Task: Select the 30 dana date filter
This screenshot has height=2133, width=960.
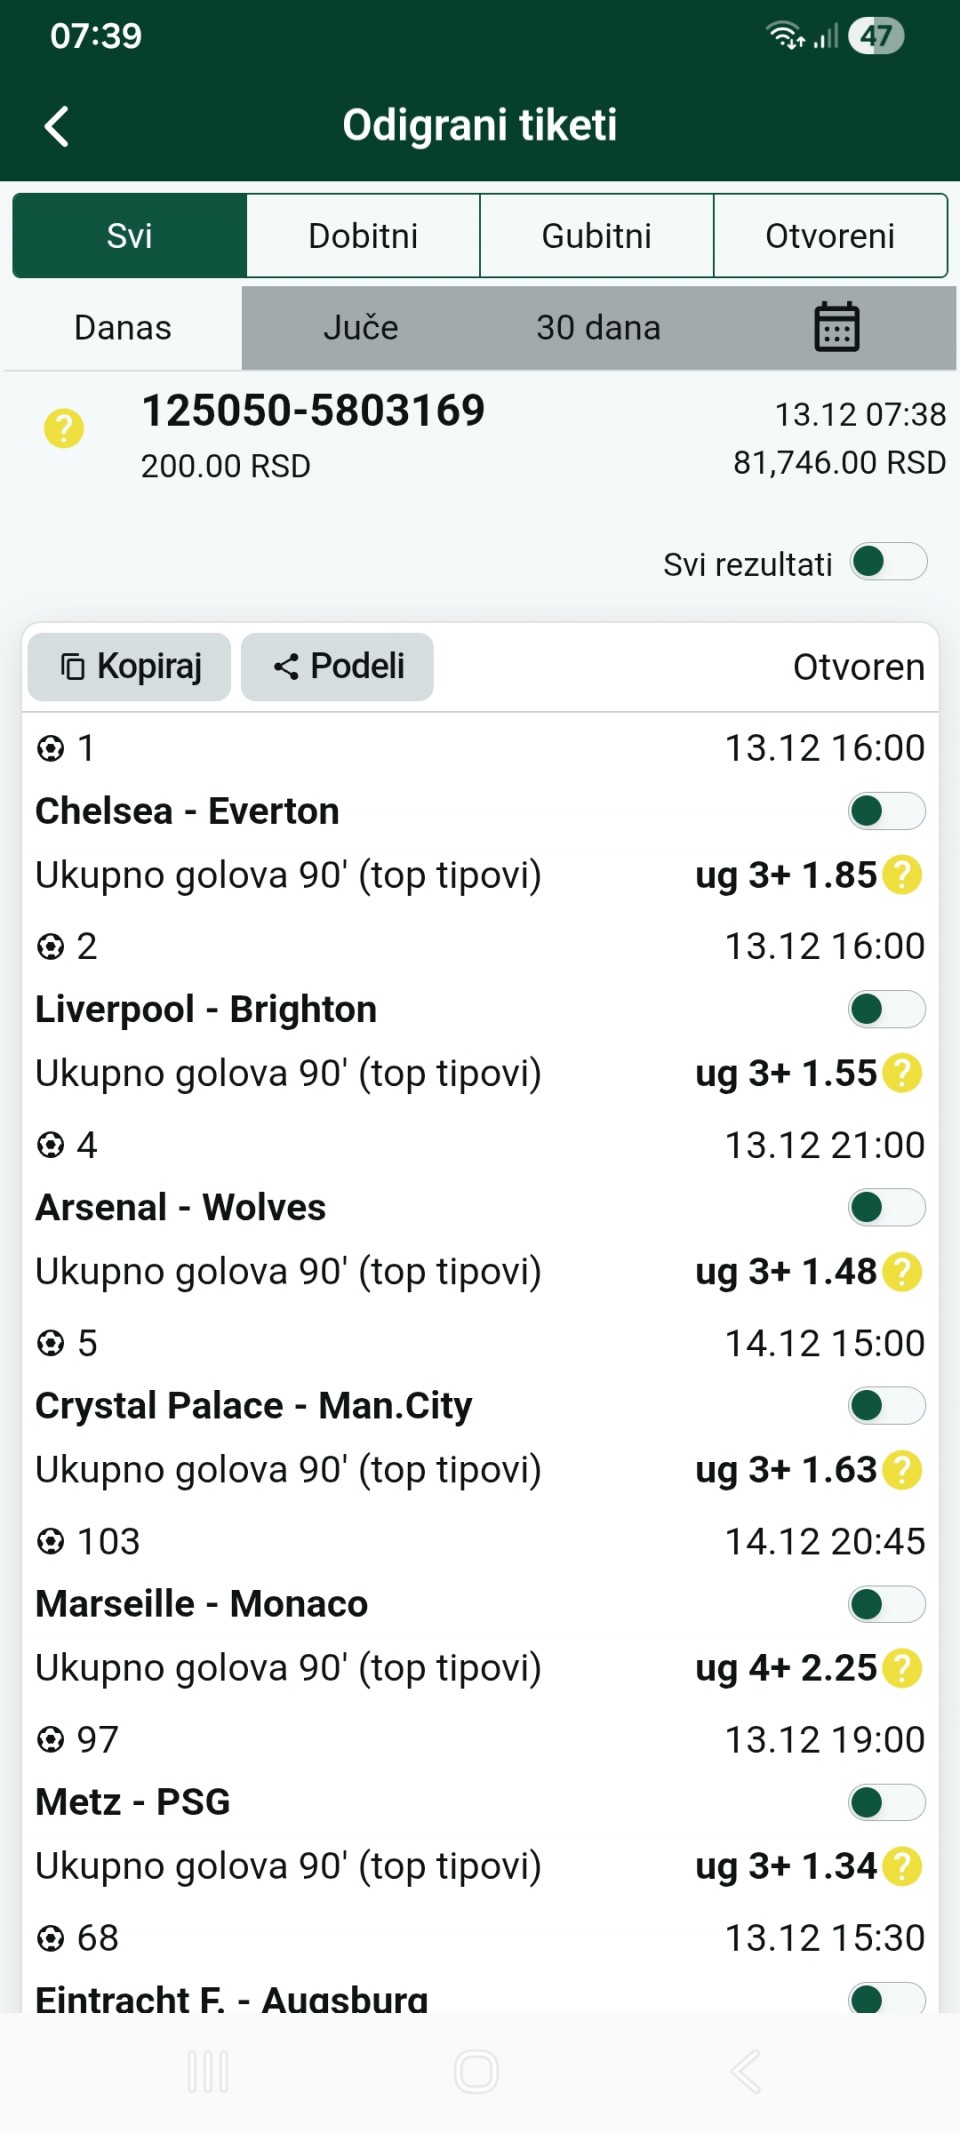Action: click(598, 328)
